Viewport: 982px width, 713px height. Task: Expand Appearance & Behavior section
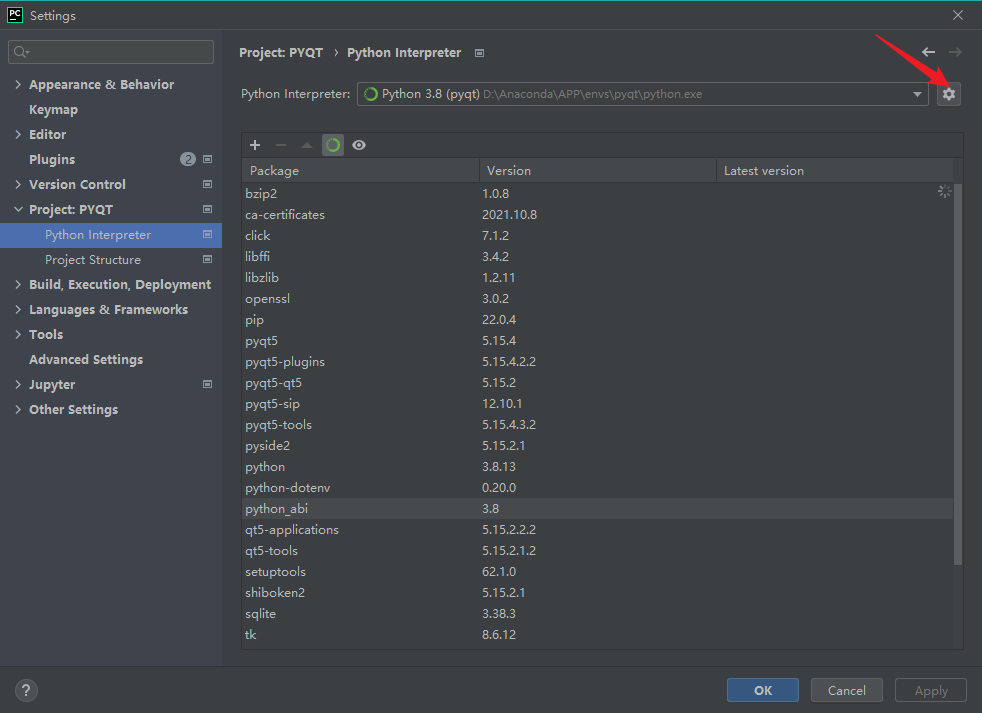[x=18, y=84]
